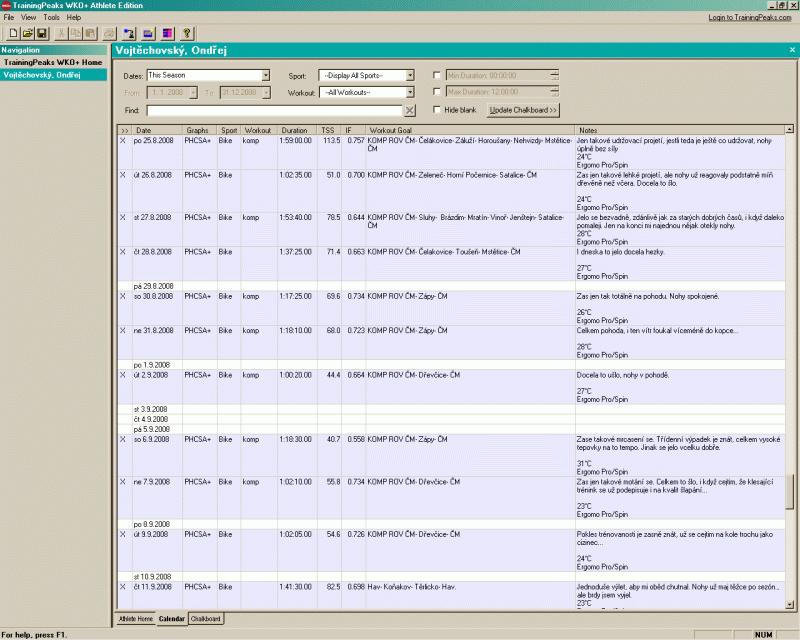Viewport: 800px width, 640px height.
Task: Click the Workout Goal column header
Action: pos(470,130)
